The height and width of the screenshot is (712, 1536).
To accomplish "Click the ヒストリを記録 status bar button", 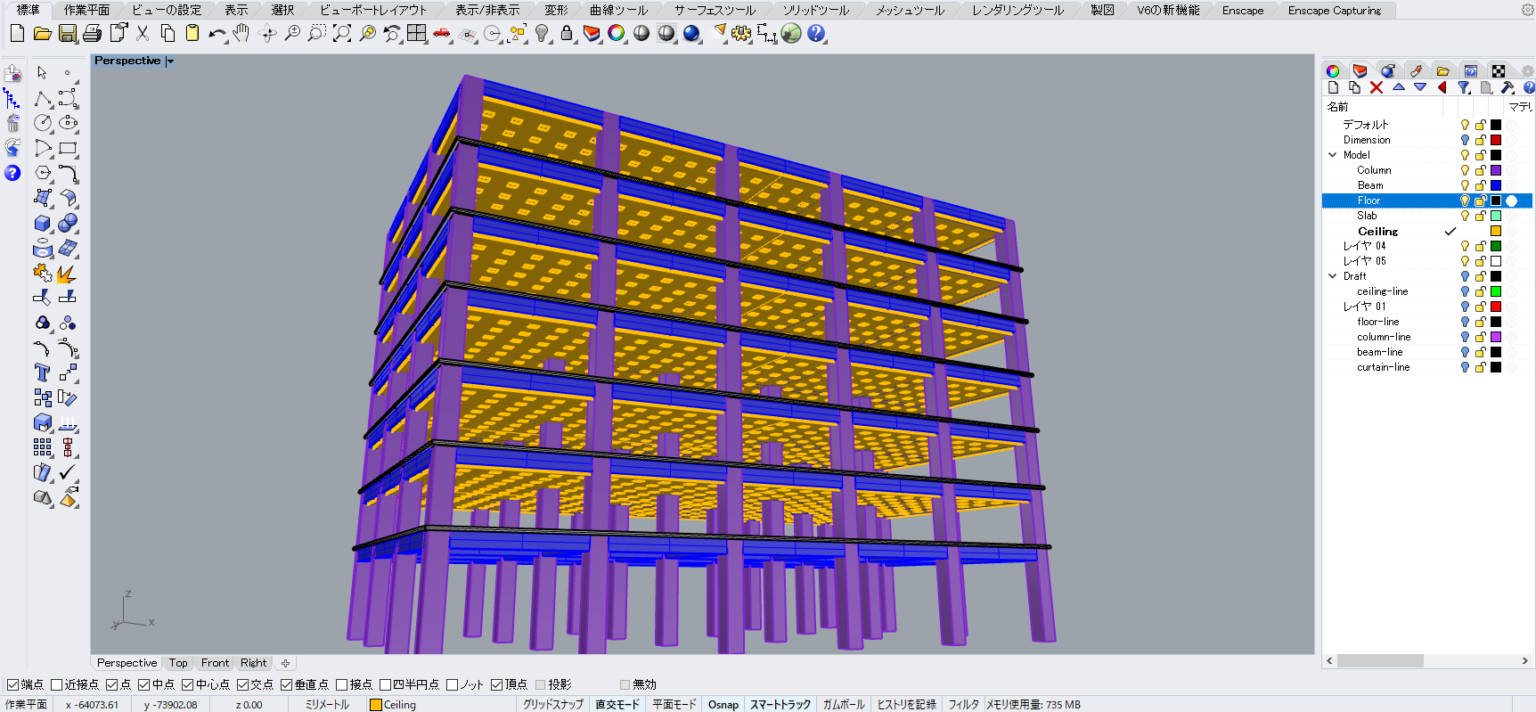I will 906,705.
